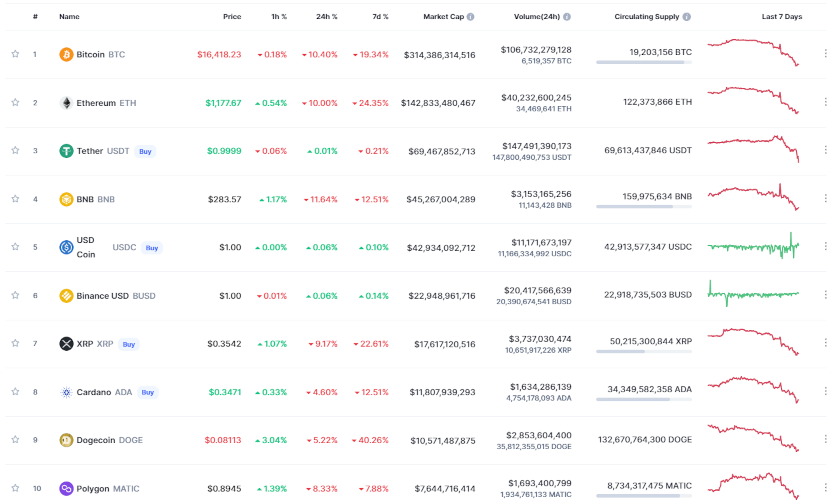Click the purple Polygon logo icon
The image size is (836, 503).
point(66,488)
